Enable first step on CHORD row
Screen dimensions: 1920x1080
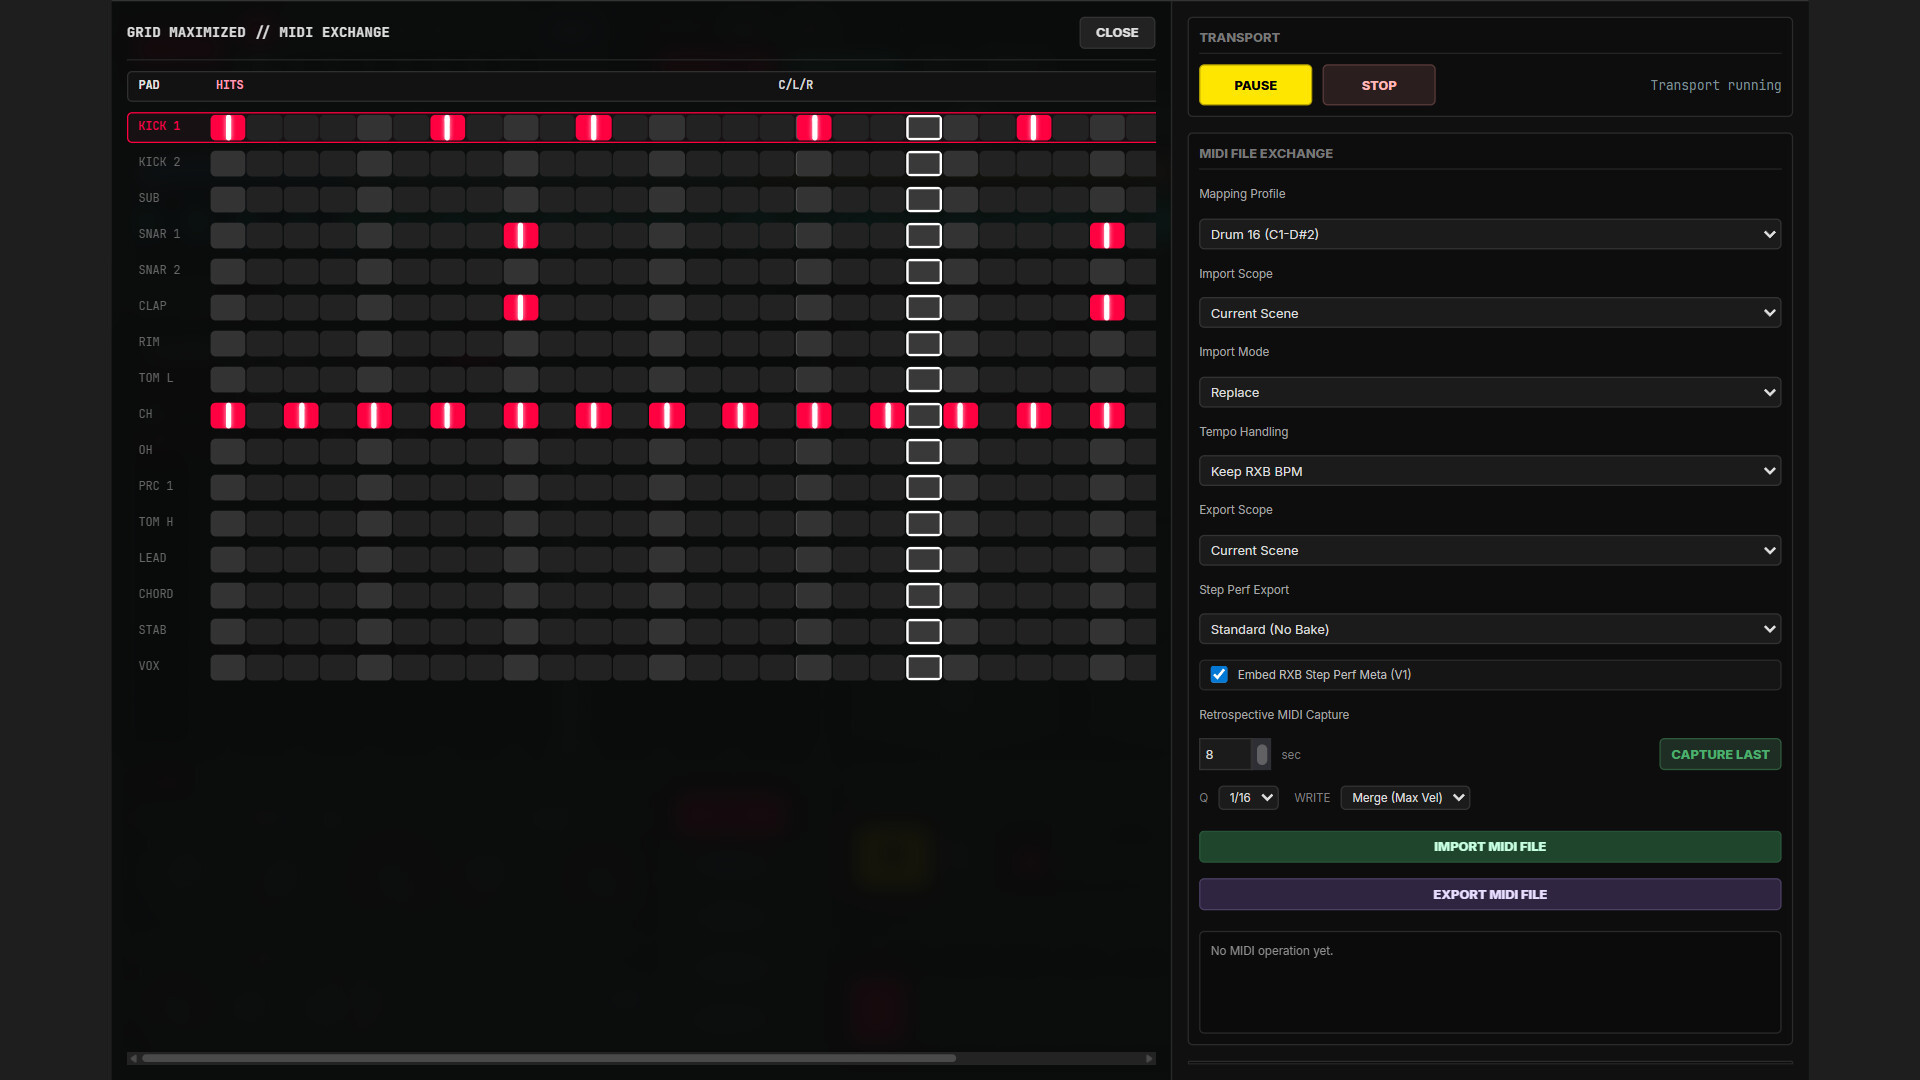[x=228, y=595]
